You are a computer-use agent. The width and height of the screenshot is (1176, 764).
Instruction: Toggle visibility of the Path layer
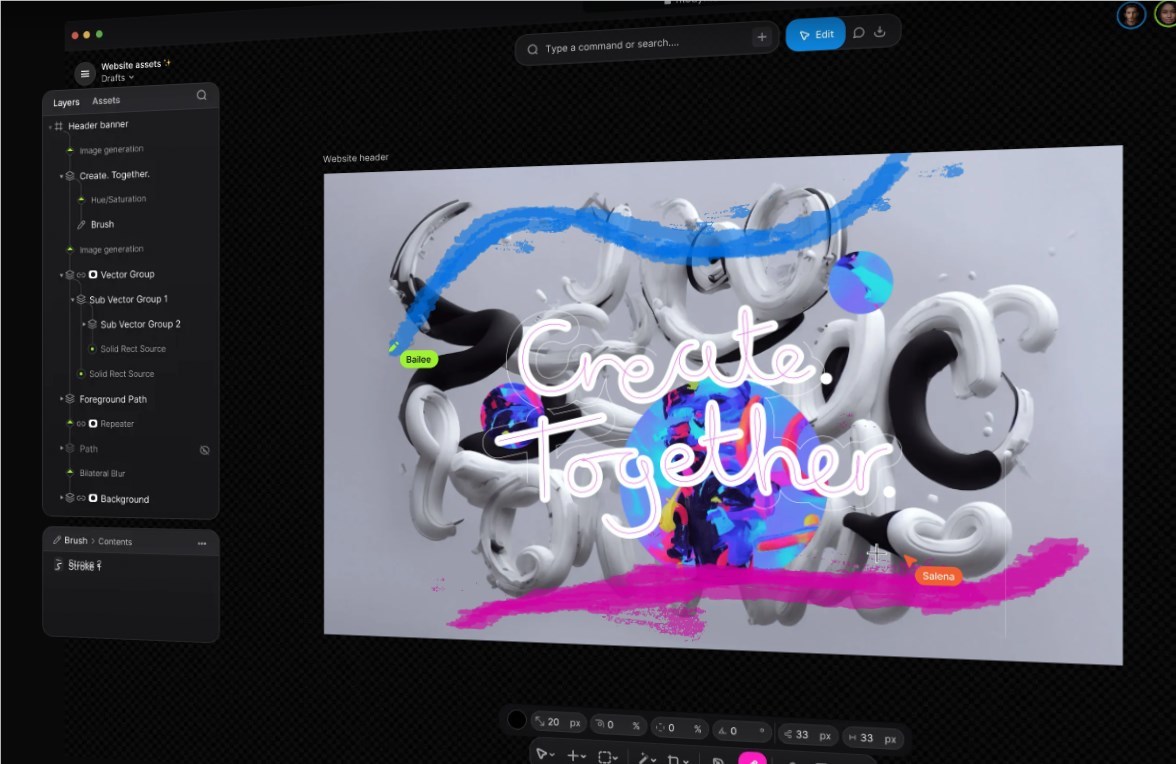205,450
